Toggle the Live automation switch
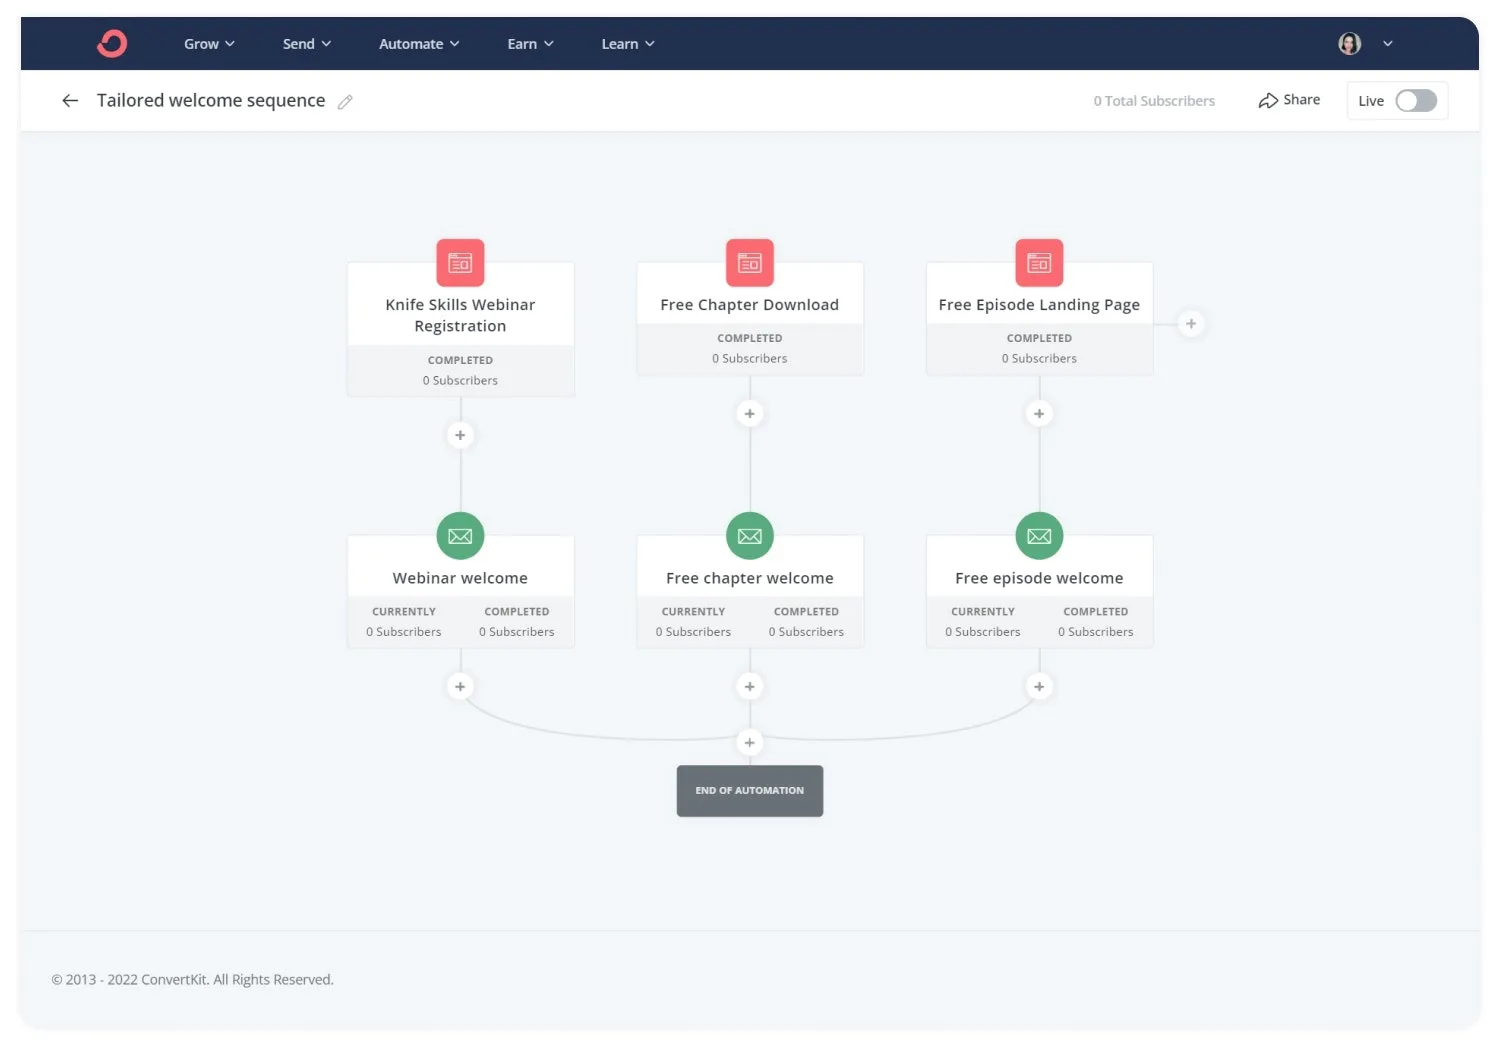Screen dimensions: 1500x1055 click(x=1416, y=101)
